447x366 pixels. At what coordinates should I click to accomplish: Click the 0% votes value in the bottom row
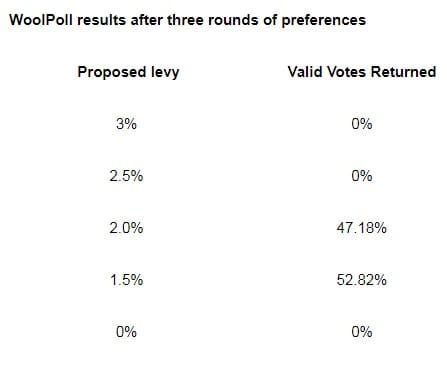[362, 332]
